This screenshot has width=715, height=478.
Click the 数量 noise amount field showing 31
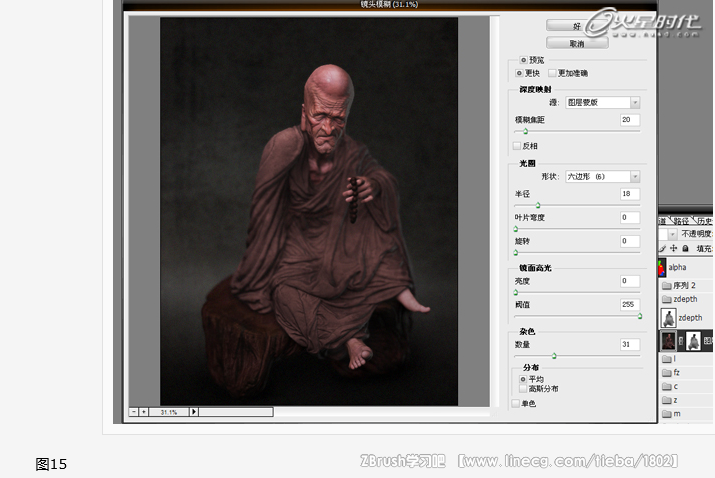(x=630, y=344)
